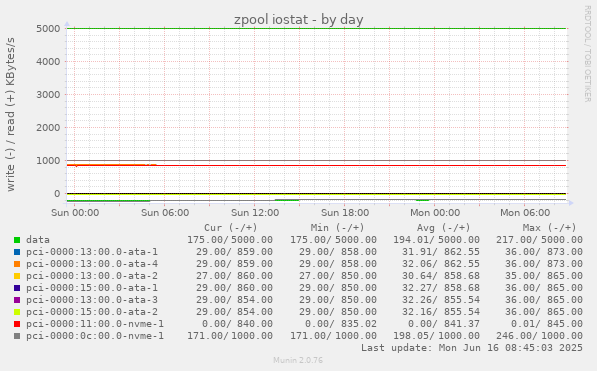
Task: Click the Mon 06:00 x-axis label
Action: pyautogui.click(x=525, y=213)
